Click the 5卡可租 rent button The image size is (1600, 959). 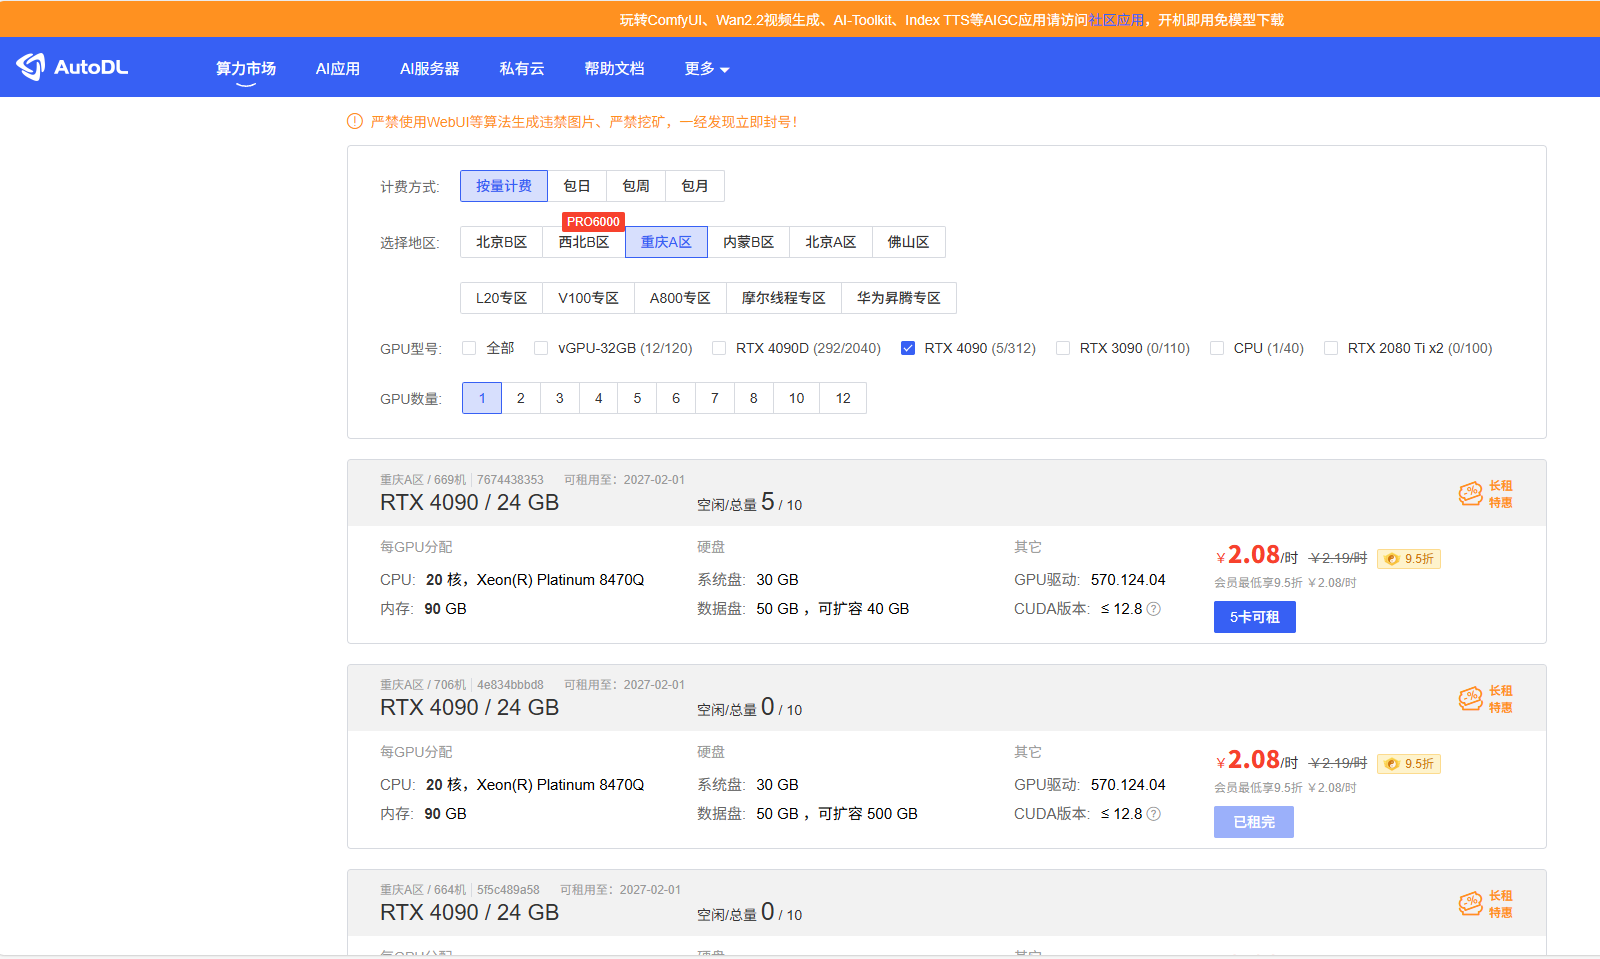click(x=1254, y=617)
